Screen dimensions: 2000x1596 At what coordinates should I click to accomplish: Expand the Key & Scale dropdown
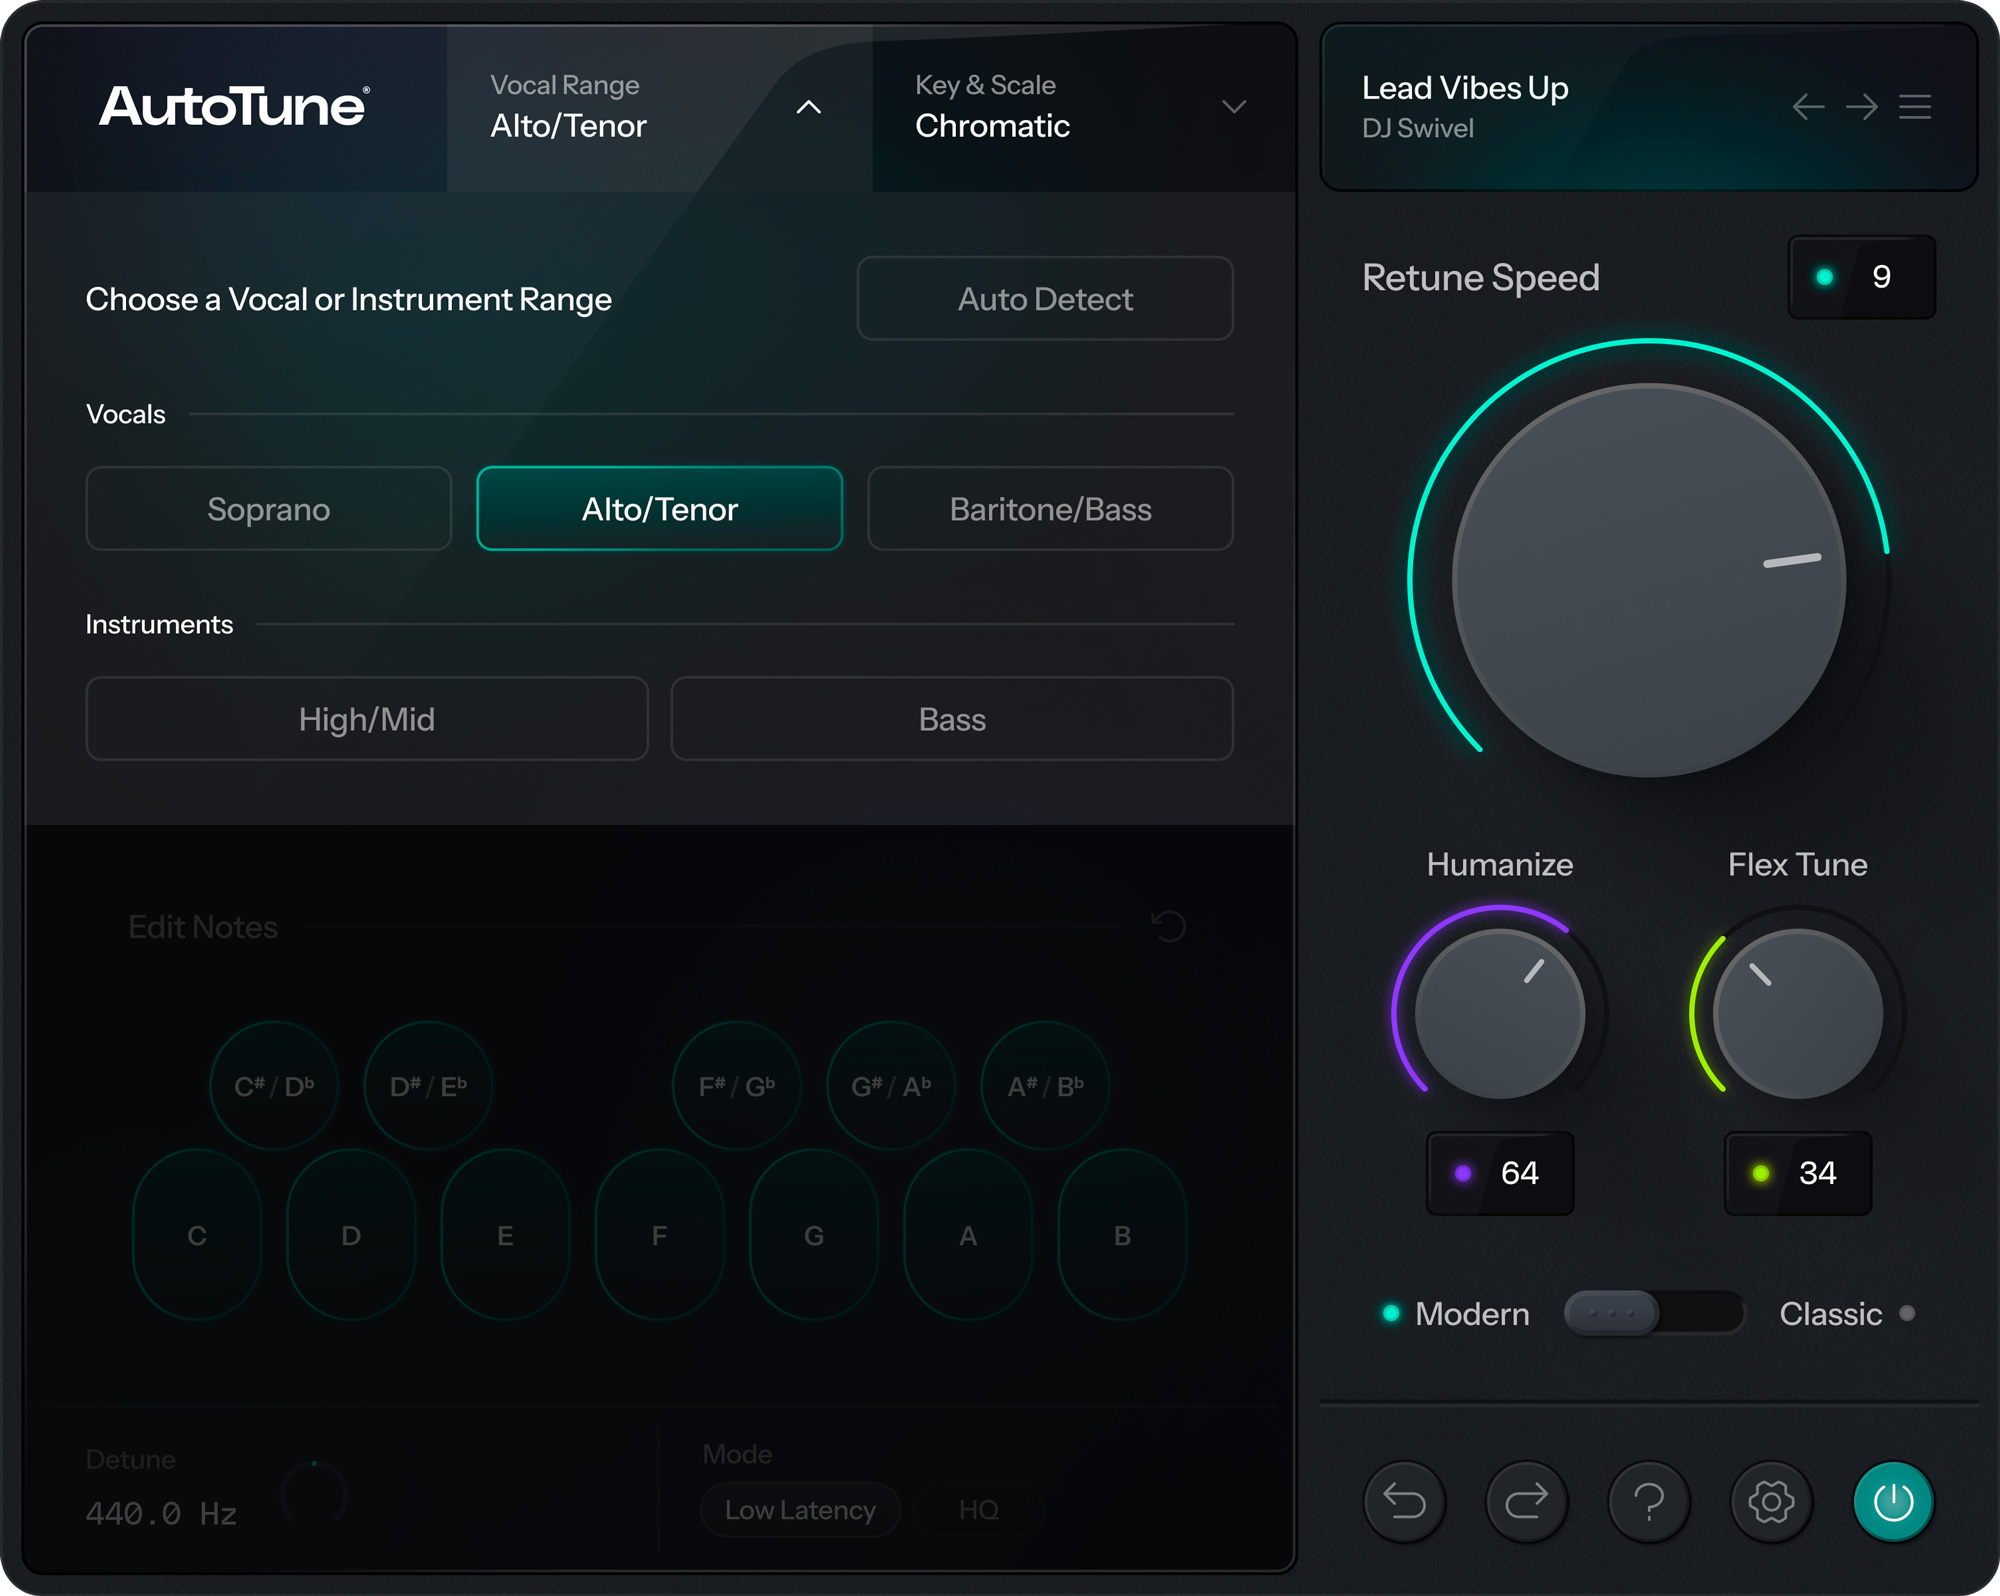coord(1234,107)
